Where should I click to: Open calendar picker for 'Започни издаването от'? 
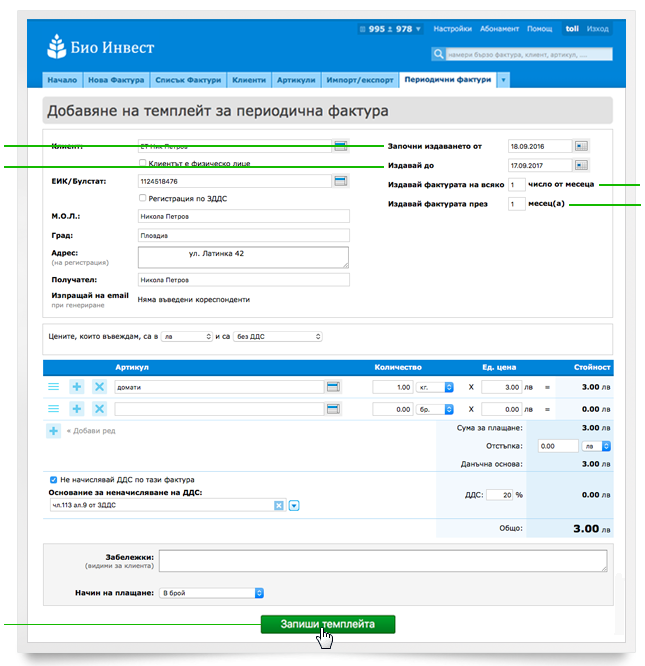coord(582,146)
